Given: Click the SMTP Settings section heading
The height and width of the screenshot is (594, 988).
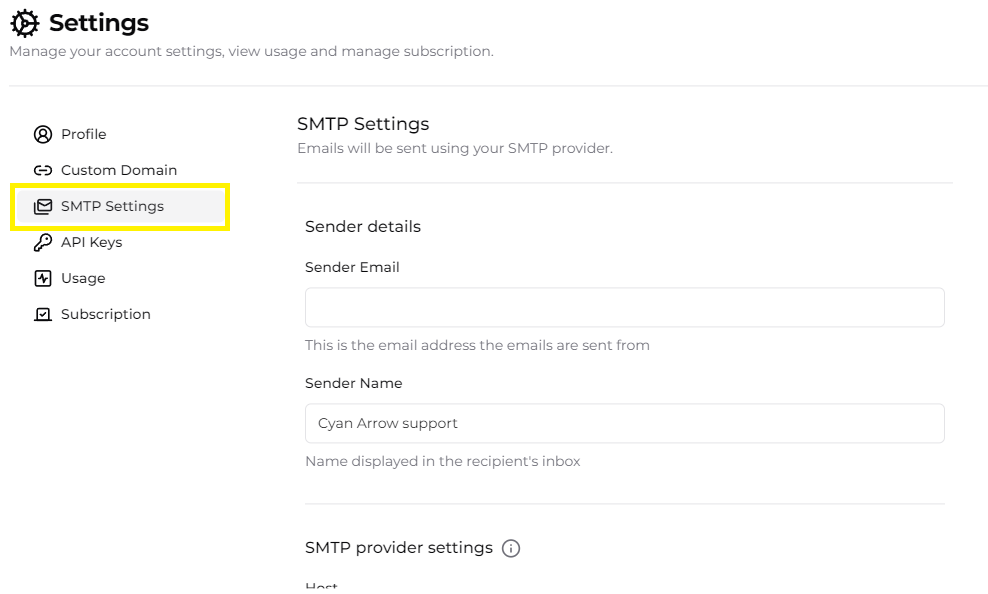Looking at the screenshot, I should (x=363, y=123).
